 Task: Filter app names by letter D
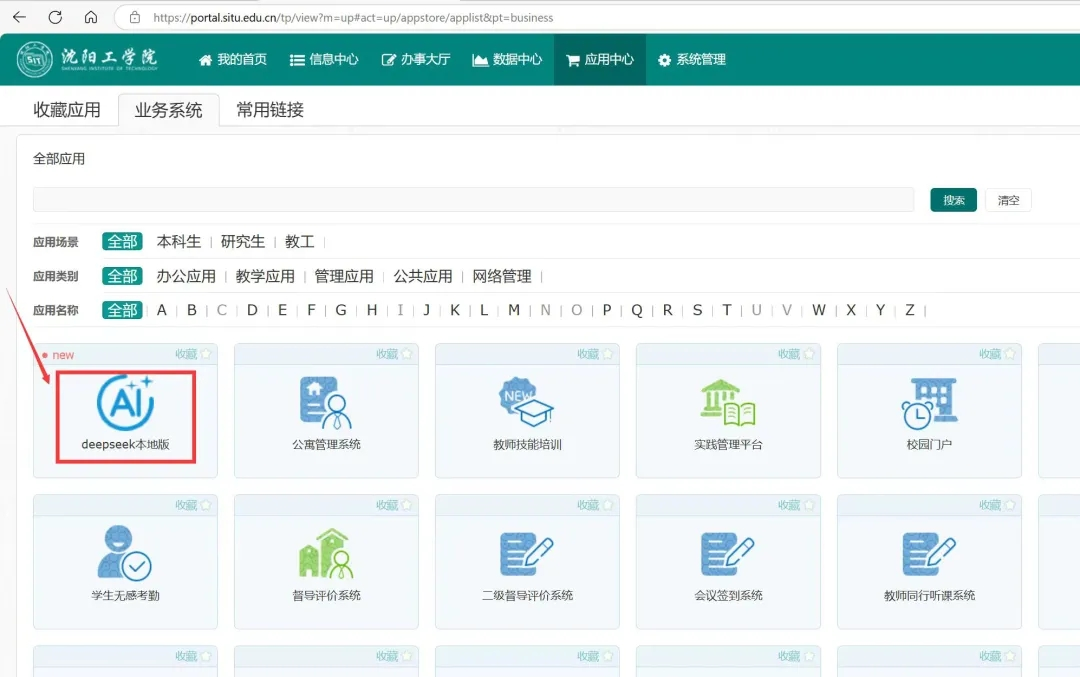(252, 311)
